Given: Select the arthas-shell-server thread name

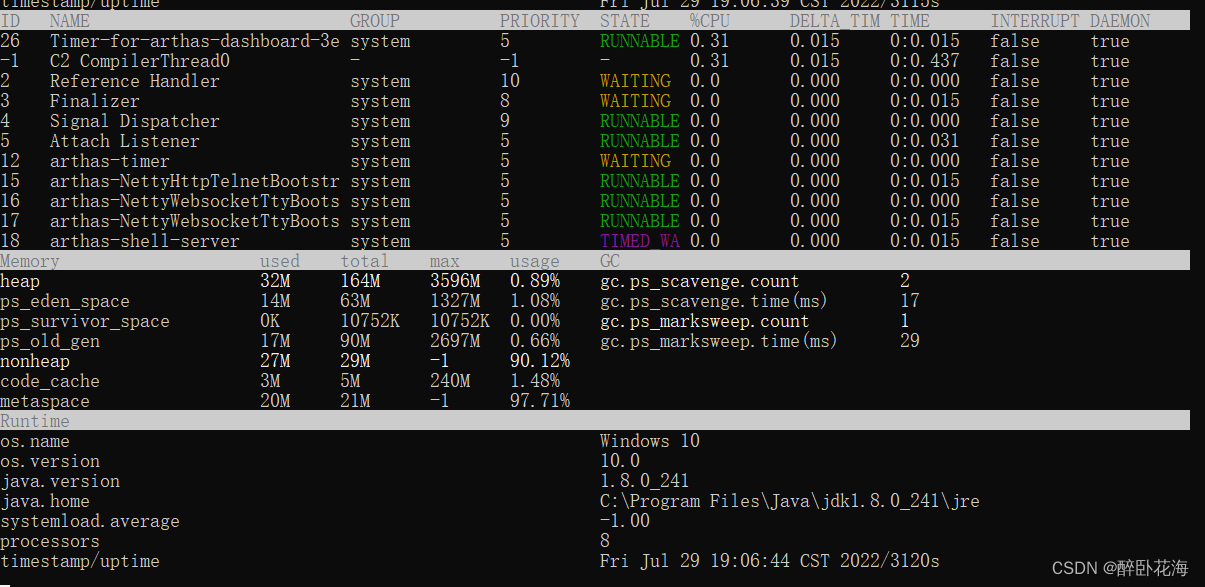Looking at the screenshot, I should 145,241.
